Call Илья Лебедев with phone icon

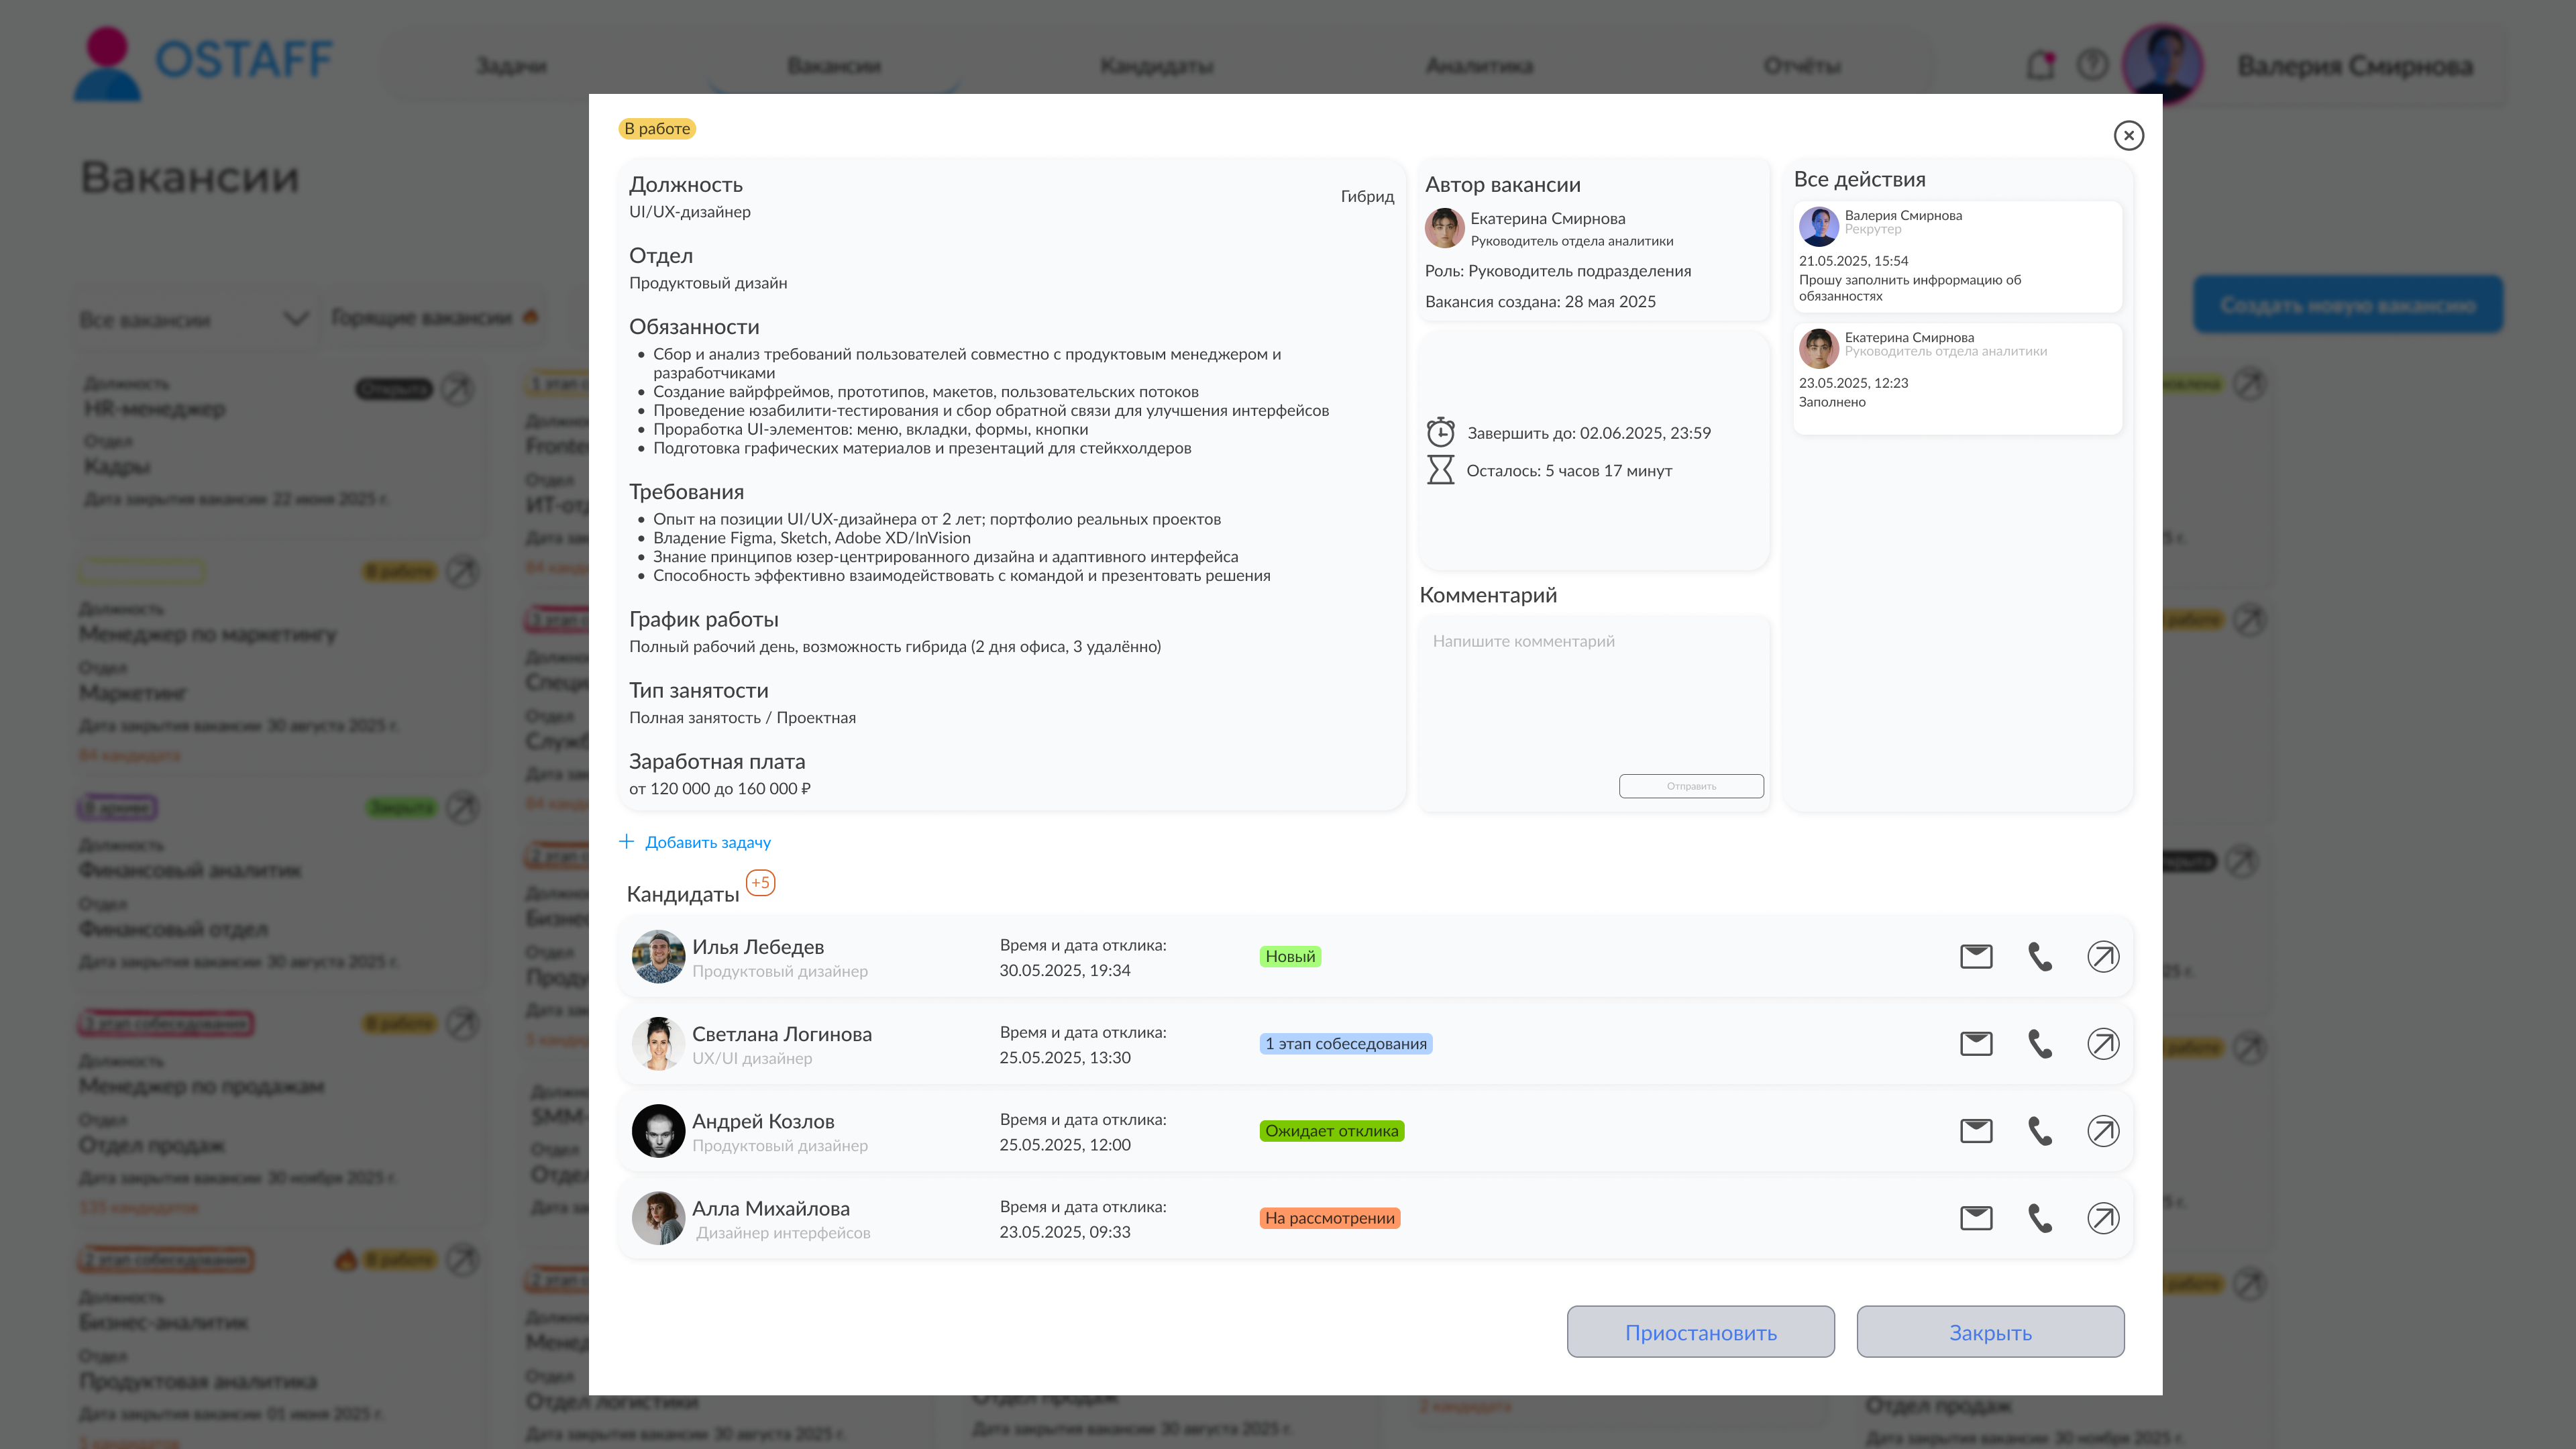(2040, 957)
